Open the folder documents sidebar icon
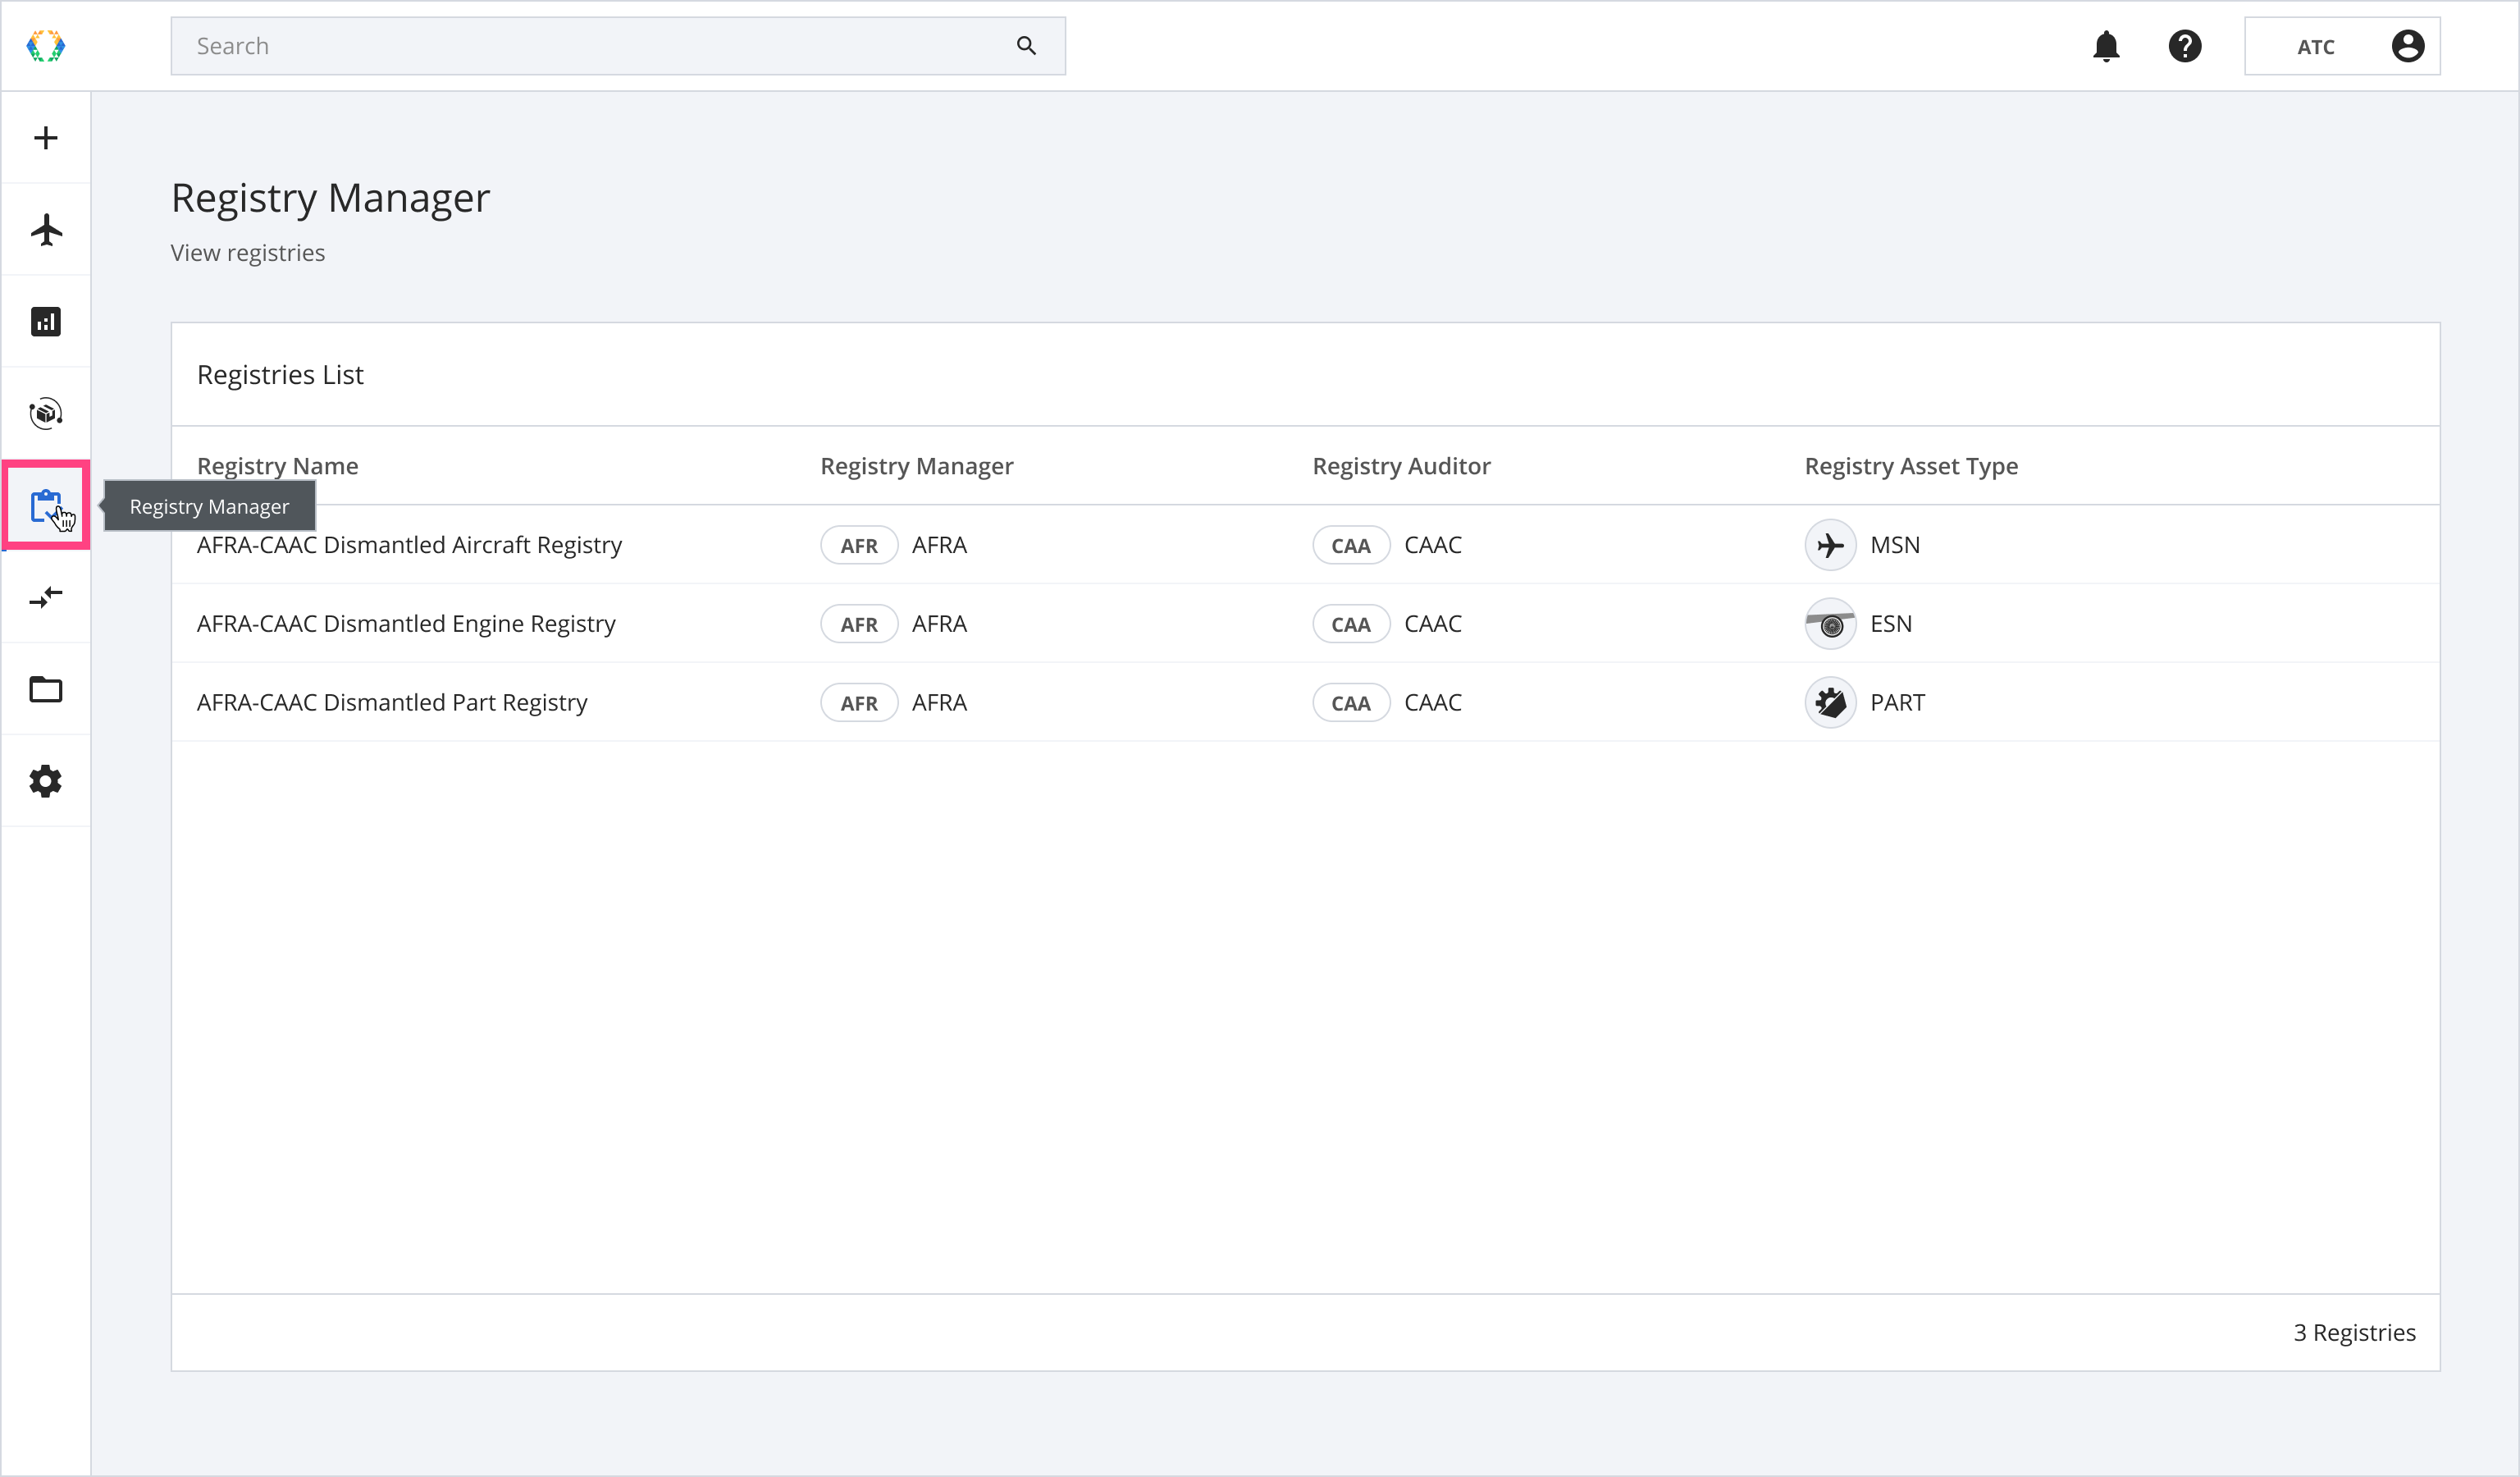Image resolution: width=2520 pixels, height=1477 pixels. pyautogui.click(x=46, y=689)
